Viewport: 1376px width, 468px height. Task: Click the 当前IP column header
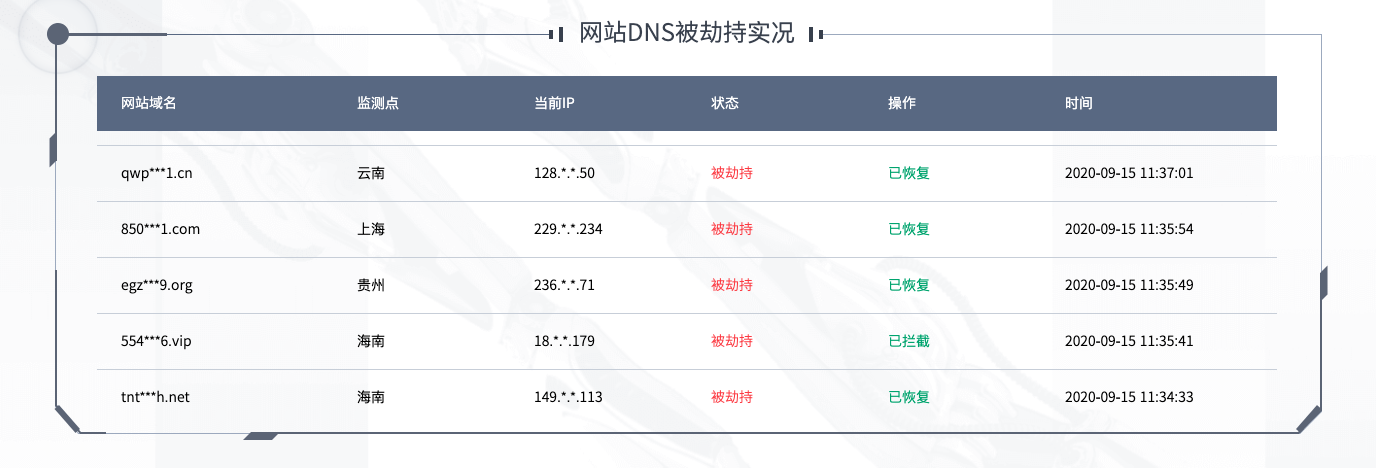pyautogui.click(x=554, y=103)
